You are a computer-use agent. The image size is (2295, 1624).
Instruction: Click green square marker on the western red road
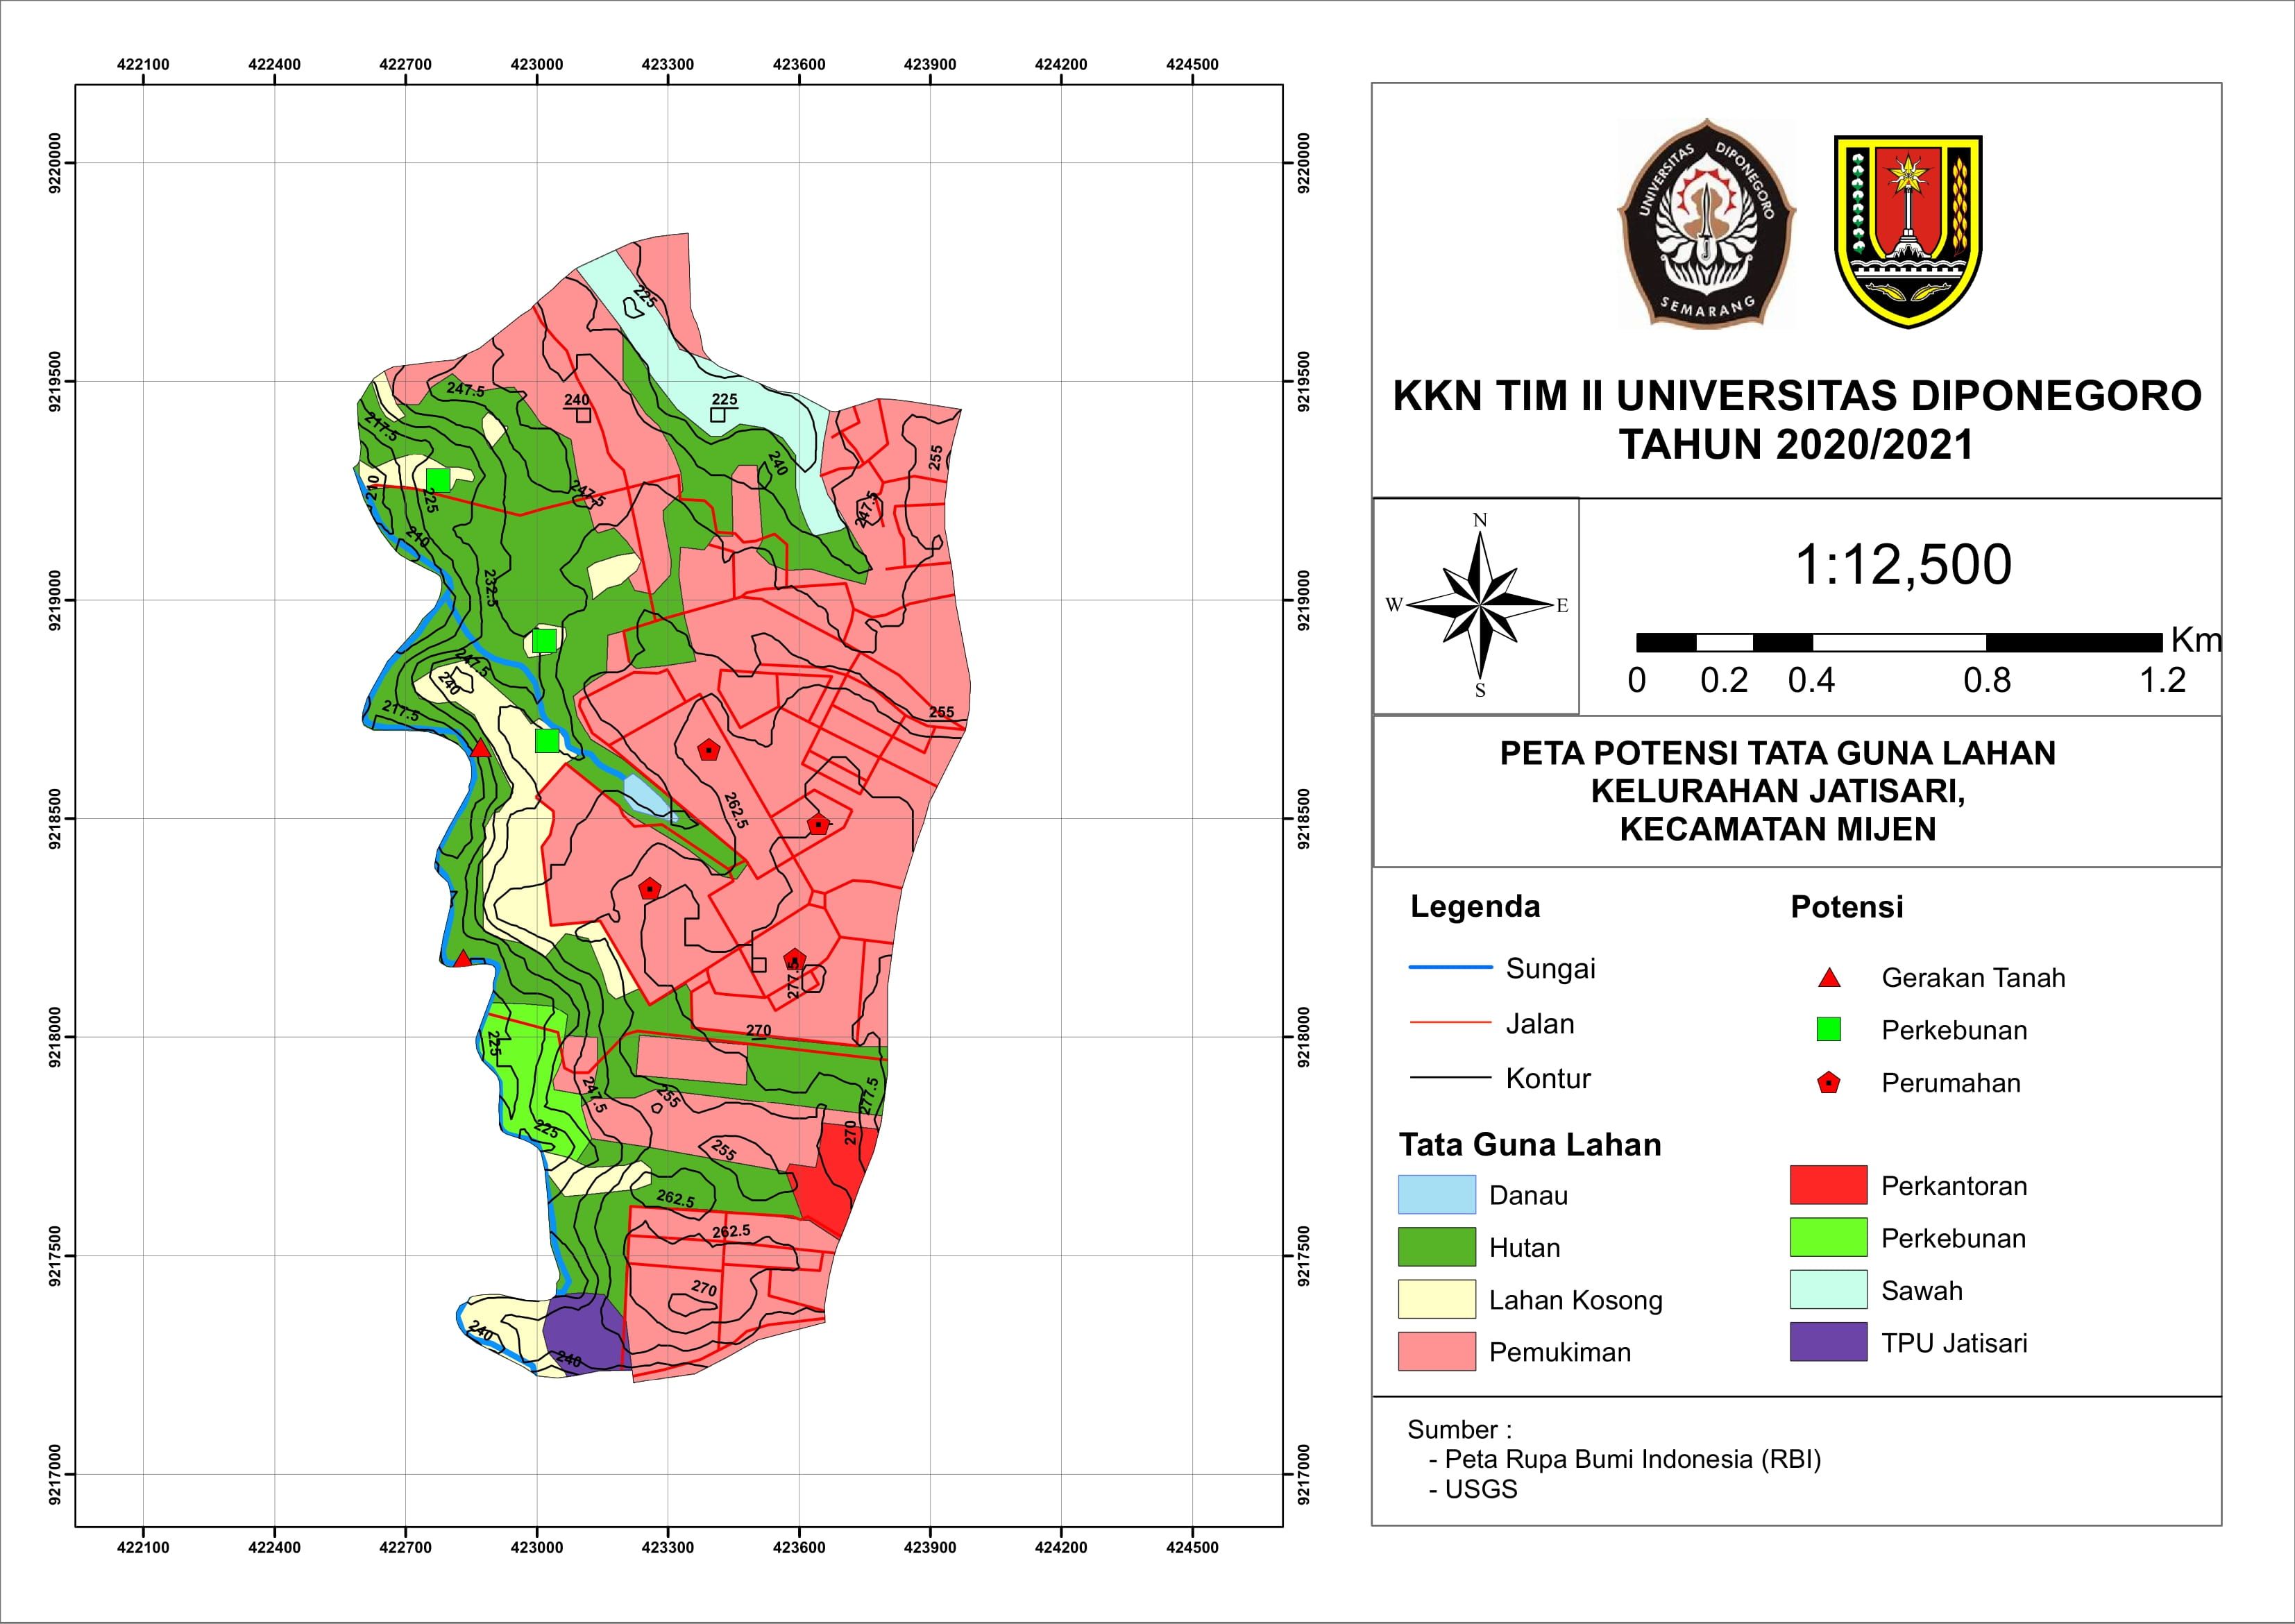(438, 480)
